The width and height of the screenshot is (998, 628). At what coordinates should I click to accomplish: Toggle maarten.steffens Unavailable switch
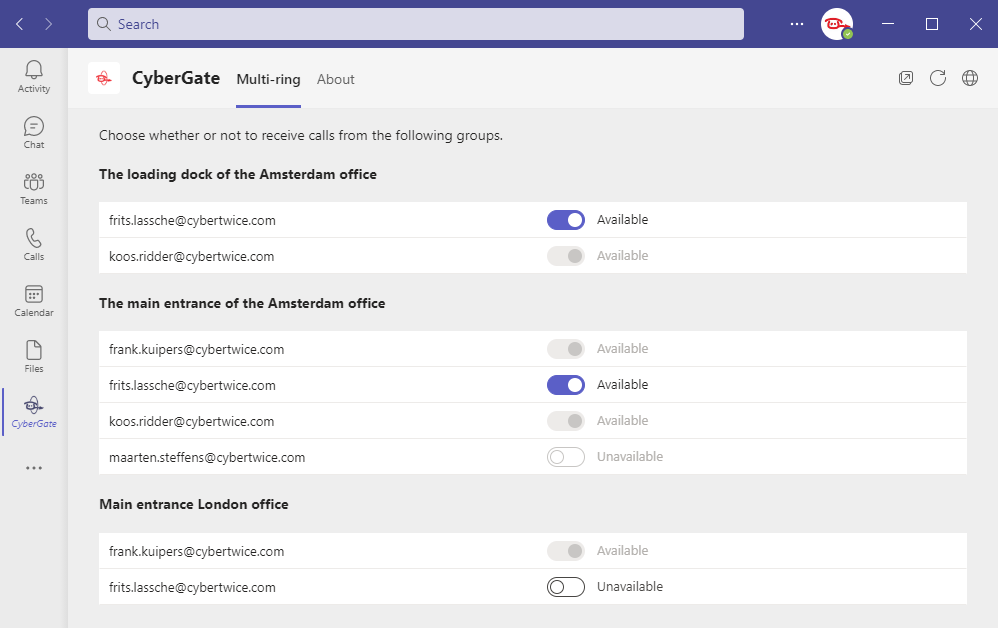(566, 457)
